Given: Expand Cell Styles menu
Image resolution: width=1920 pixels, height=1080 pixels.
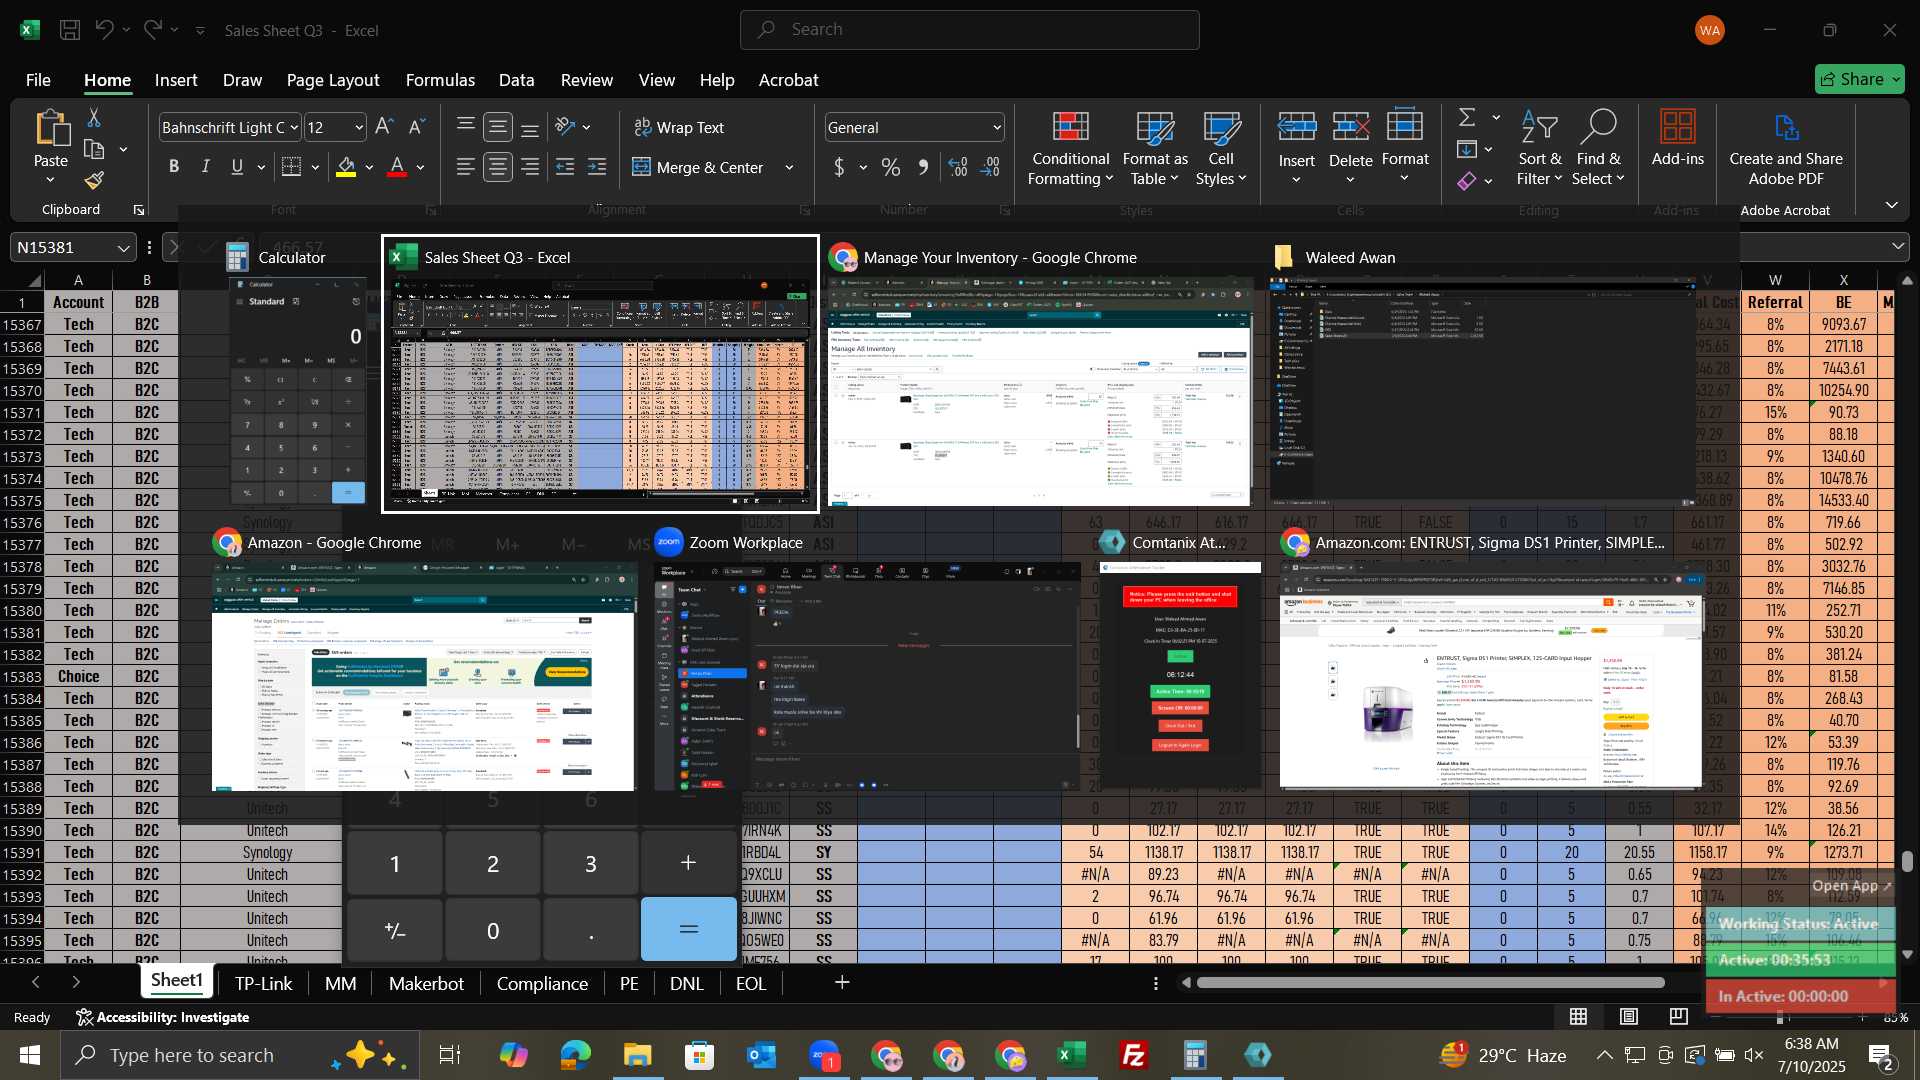Looking at the screenshot, I should 1221,148.
